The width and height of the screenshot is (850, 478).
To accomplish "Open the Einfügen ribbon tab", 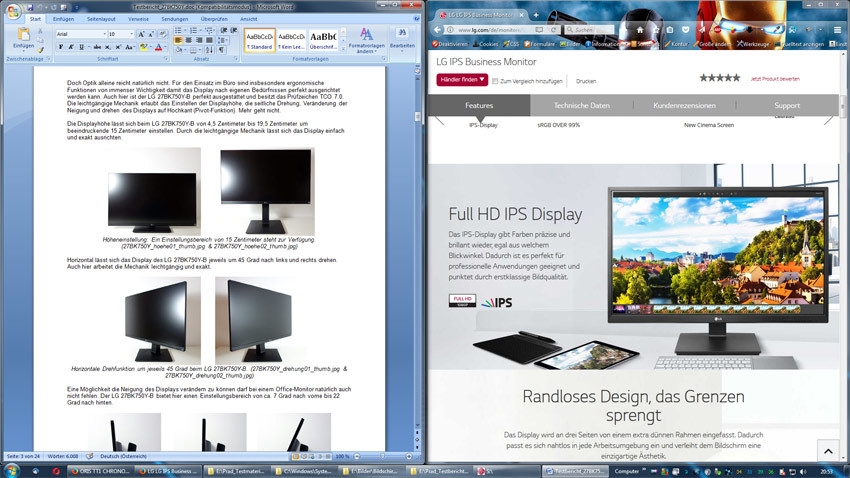I will 63,19.
